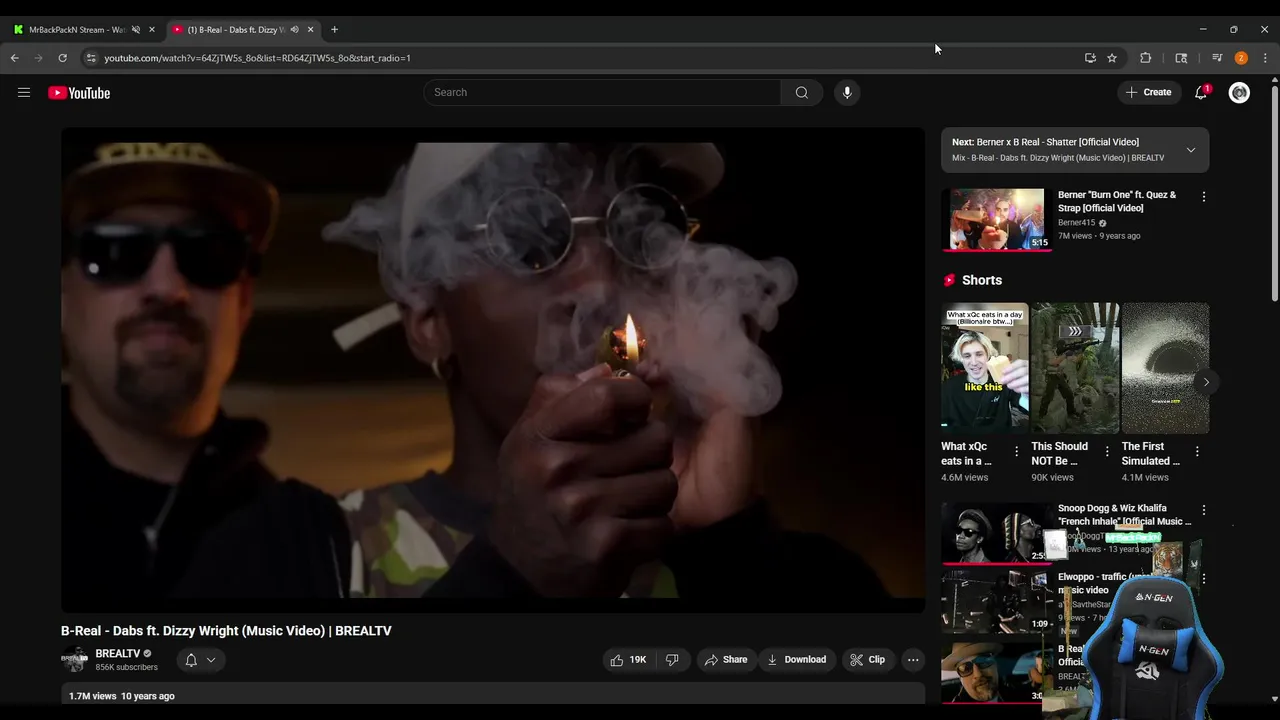Reload the page with the refresh icon

62,58
